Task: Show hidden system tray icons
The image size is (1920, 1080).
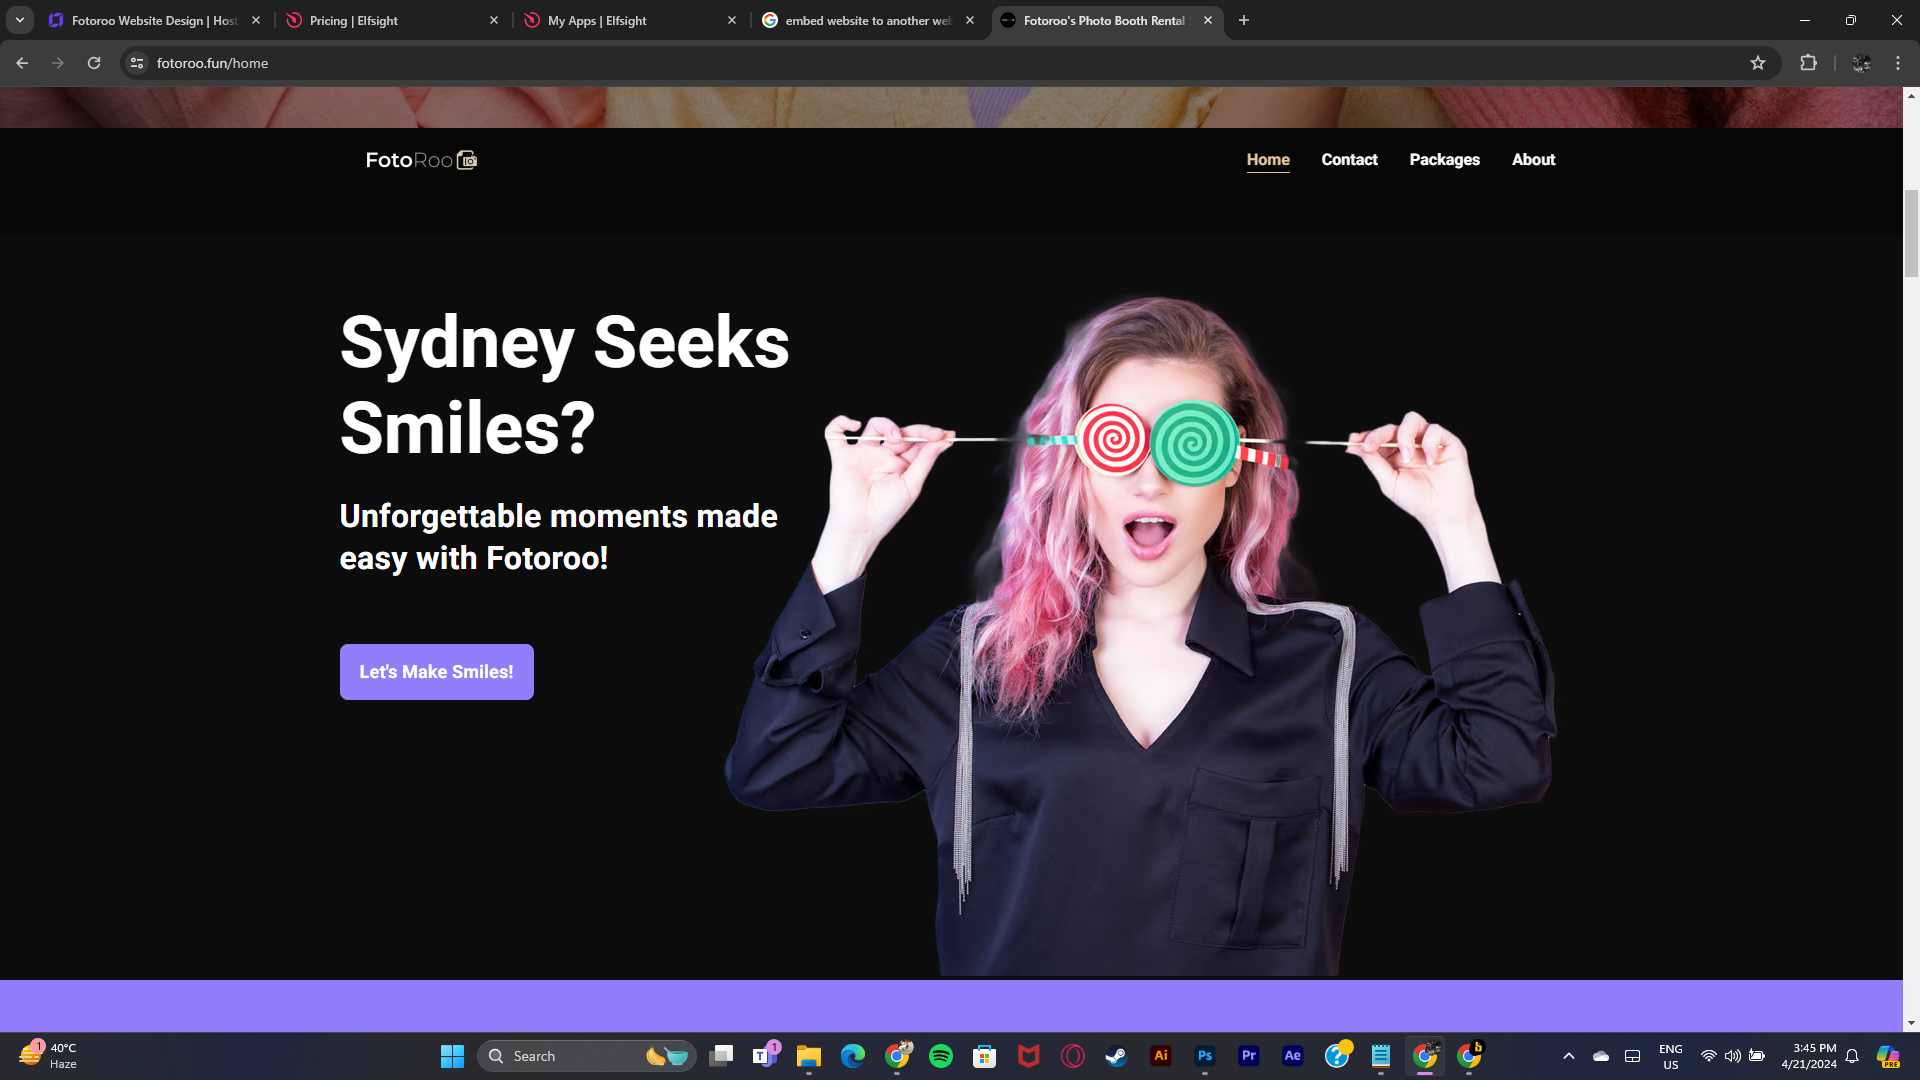Action: (1568, 1056)
